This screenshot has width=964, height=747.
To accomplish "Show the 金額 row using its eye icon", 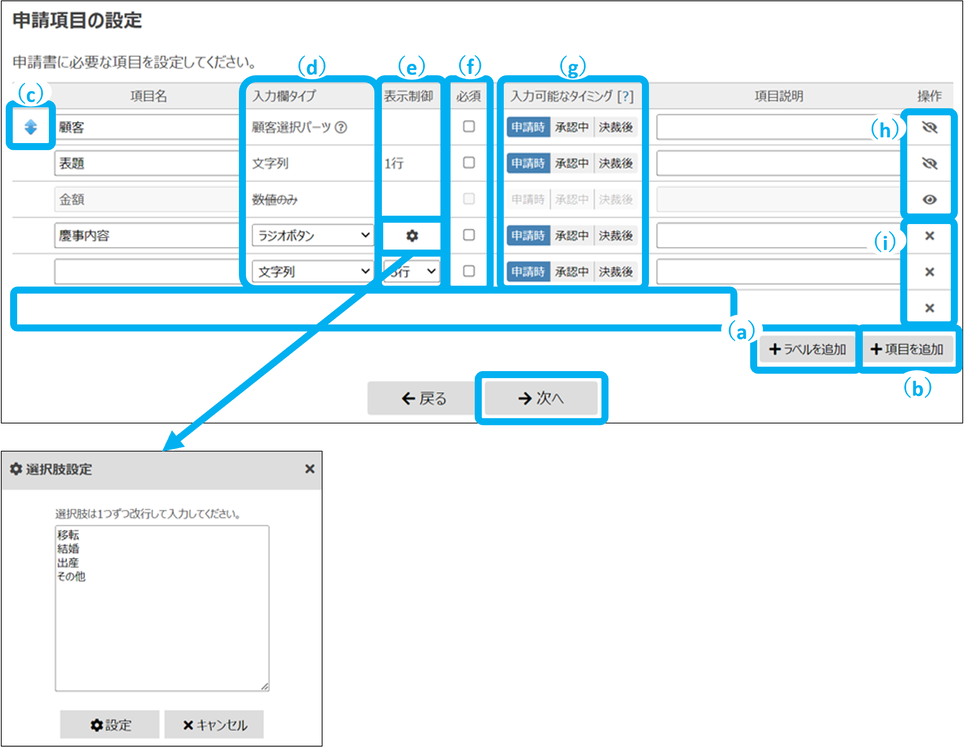I will pos(929,200).
